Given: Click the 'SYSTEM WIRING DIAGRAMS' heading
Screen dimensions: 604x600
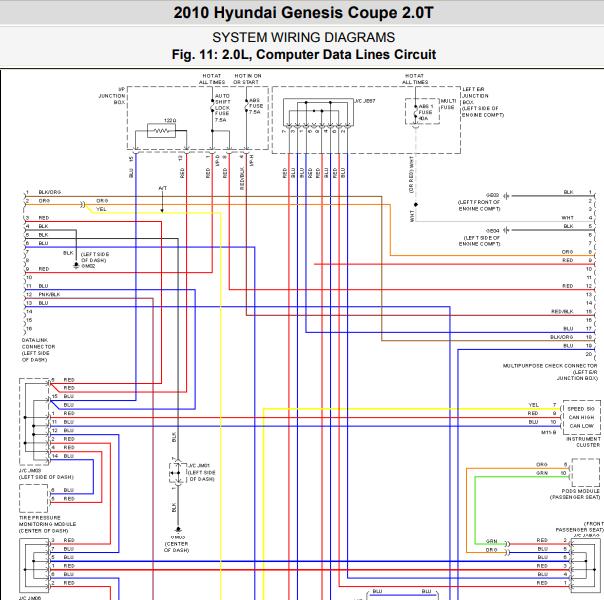Looking at the screenshot, I should pyautogui.click(x=304, y=37).
